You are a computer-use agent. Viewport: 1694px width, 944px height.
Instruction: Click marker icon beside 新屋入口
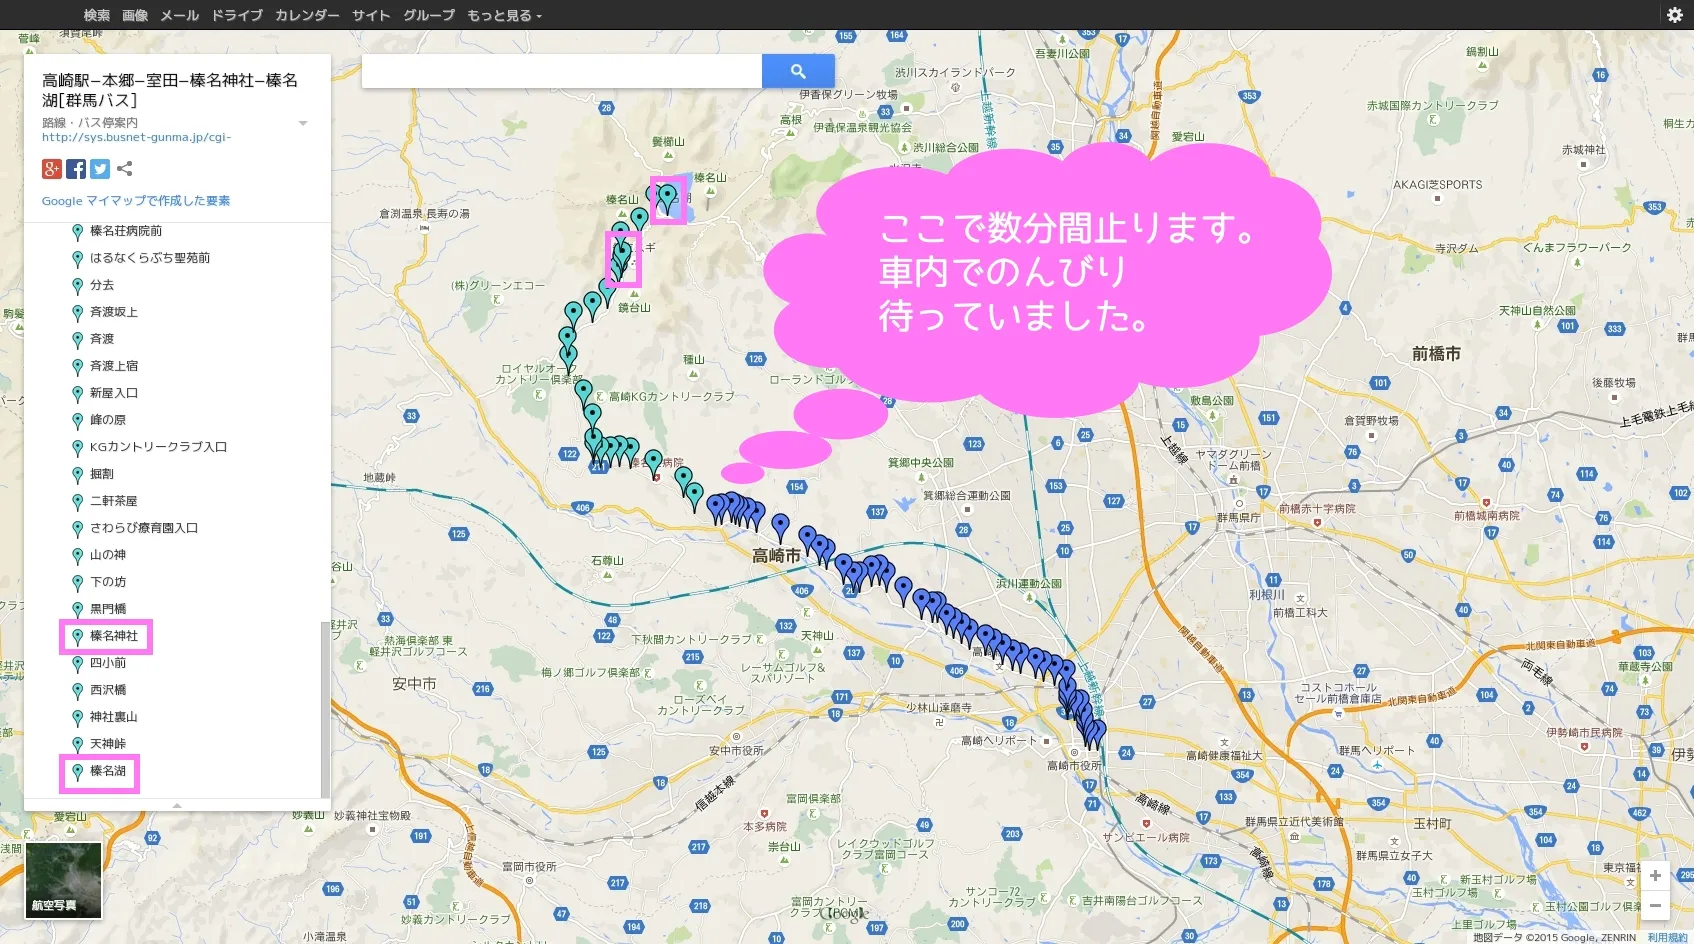pyautogui.click(x=77, y=394)
